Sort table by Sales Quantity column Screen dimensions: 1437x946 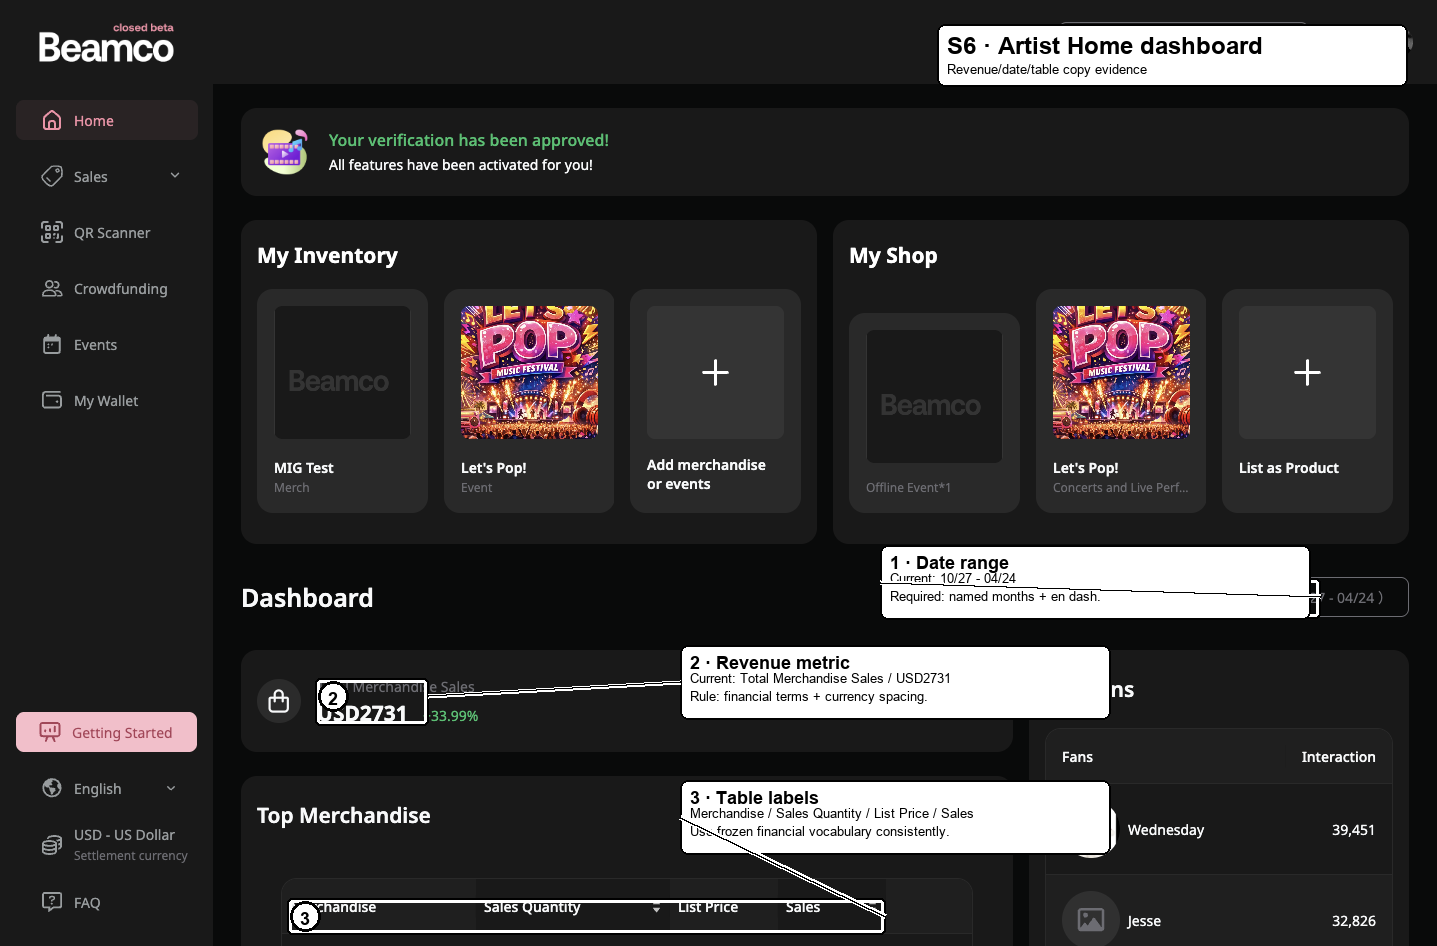[656, 908]
